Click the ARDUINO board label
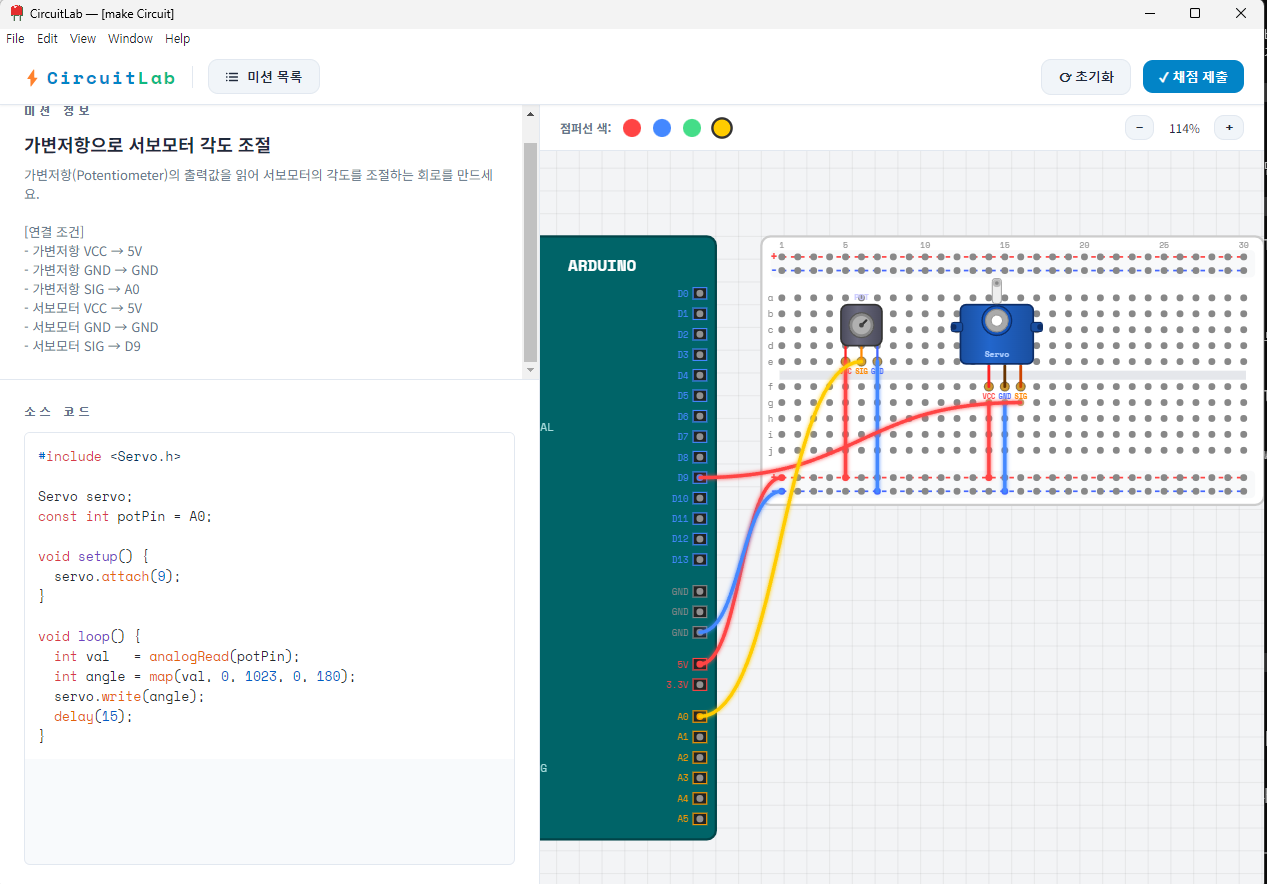The image size is (1267, 884). click(602, 266)
